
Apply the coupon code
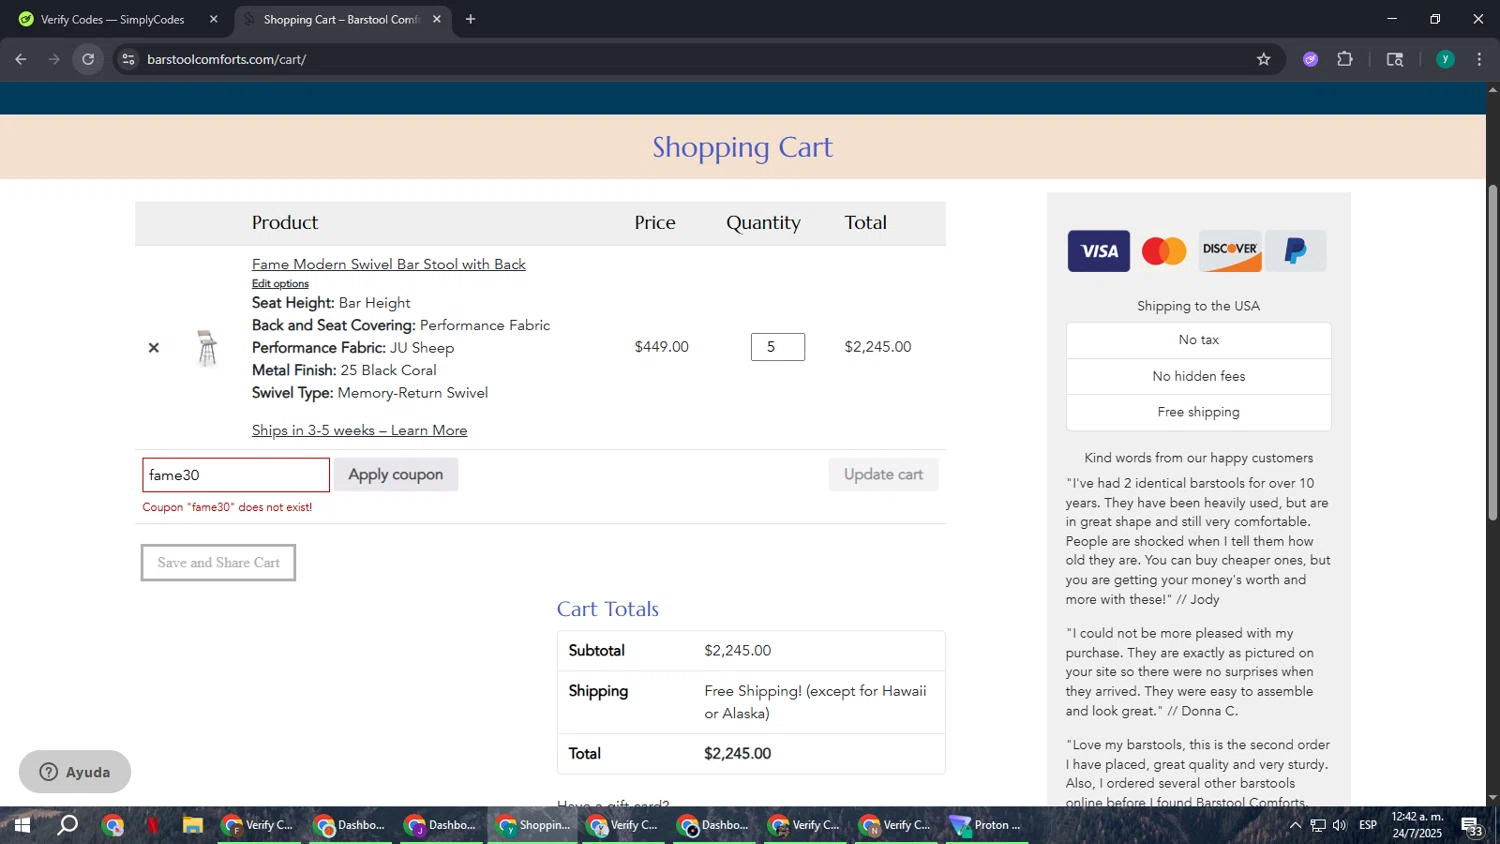pyautogui.click(x=396, y=475)
